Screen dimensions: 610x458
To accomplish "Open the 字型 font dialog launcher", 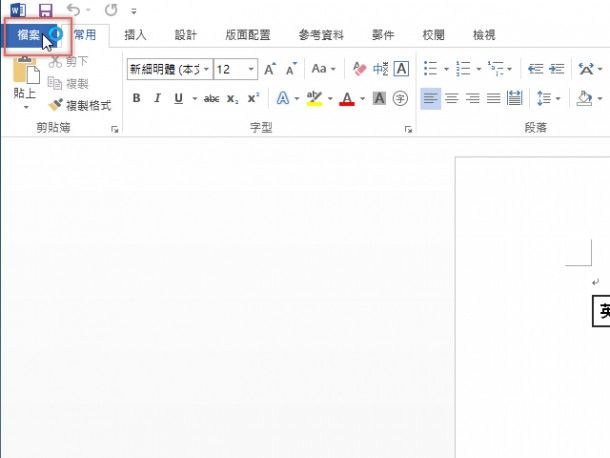I will pyautogui.click(x=408, y=130).
